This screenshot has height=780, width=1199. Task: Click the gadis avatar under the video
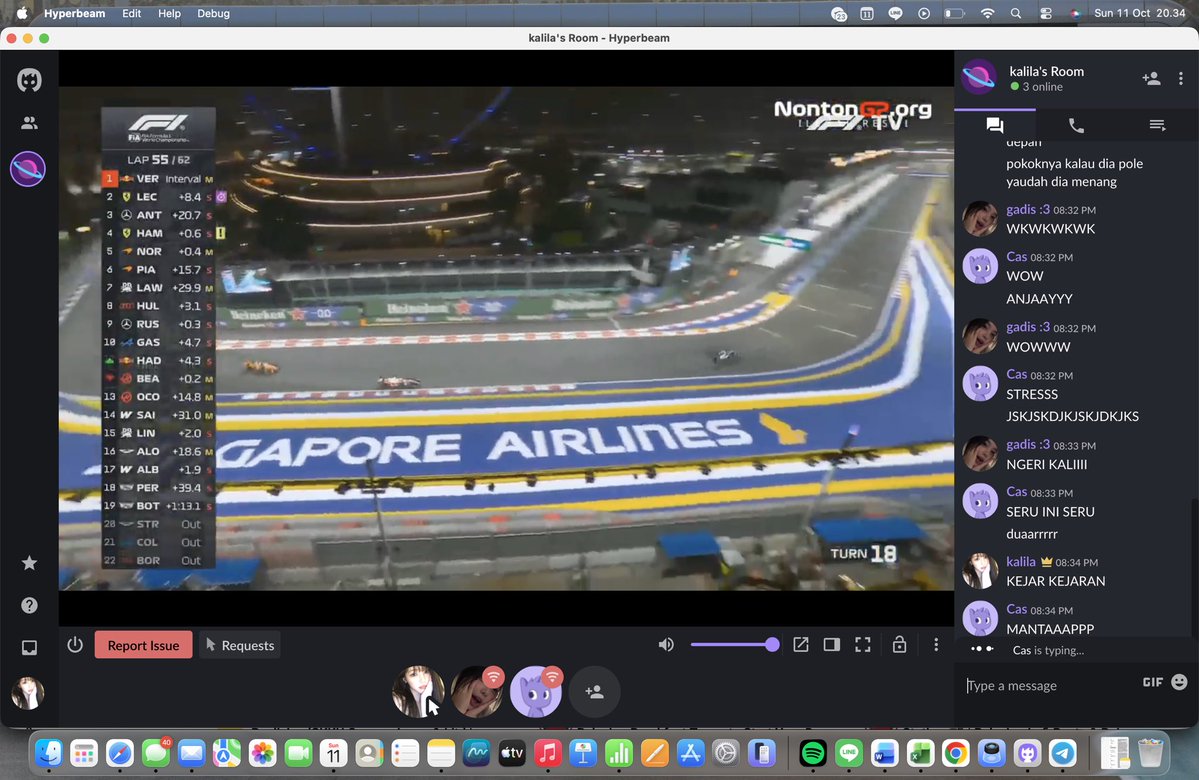(476, 691)
